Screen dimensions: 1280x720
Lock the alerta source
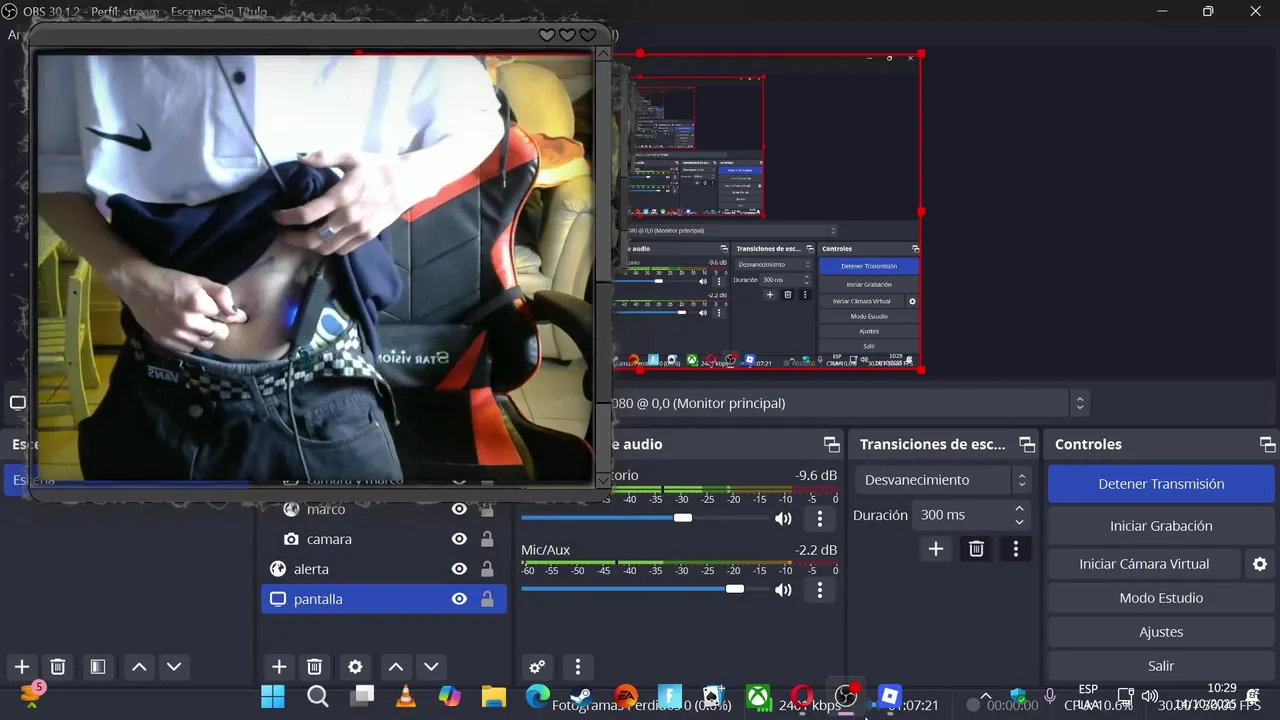click(487, 569)
